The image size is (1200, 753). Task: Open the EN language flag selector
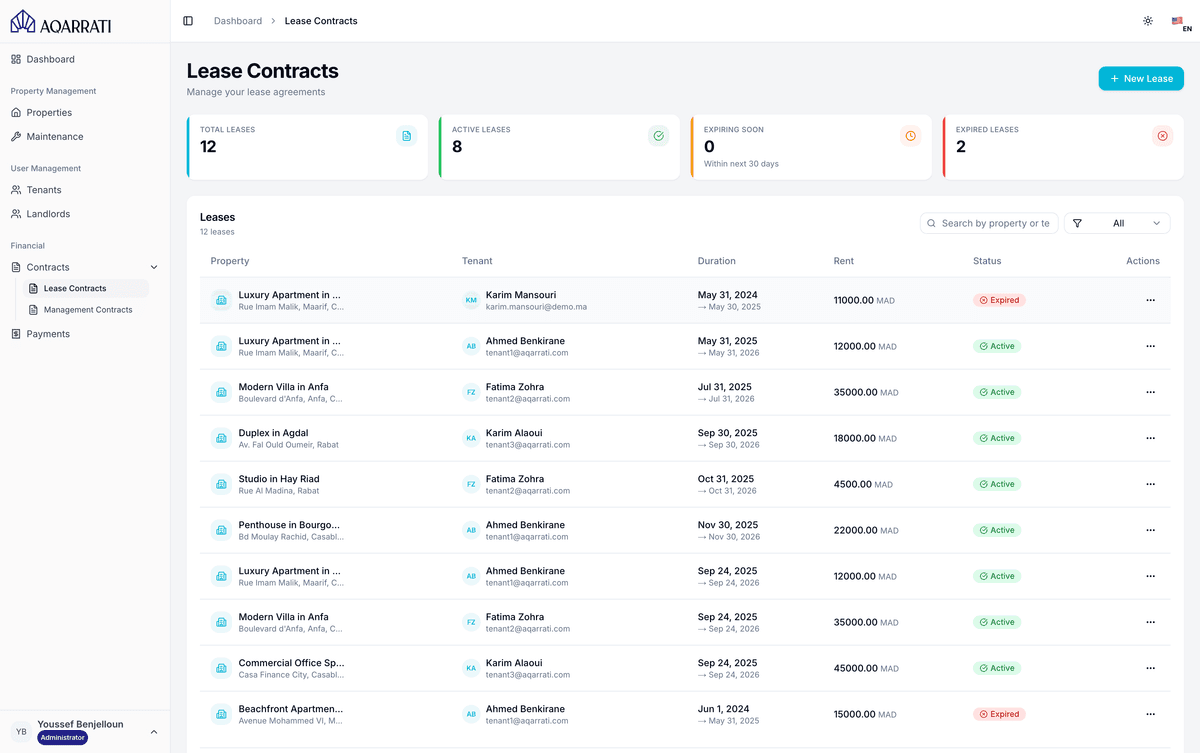(1180, 23)
